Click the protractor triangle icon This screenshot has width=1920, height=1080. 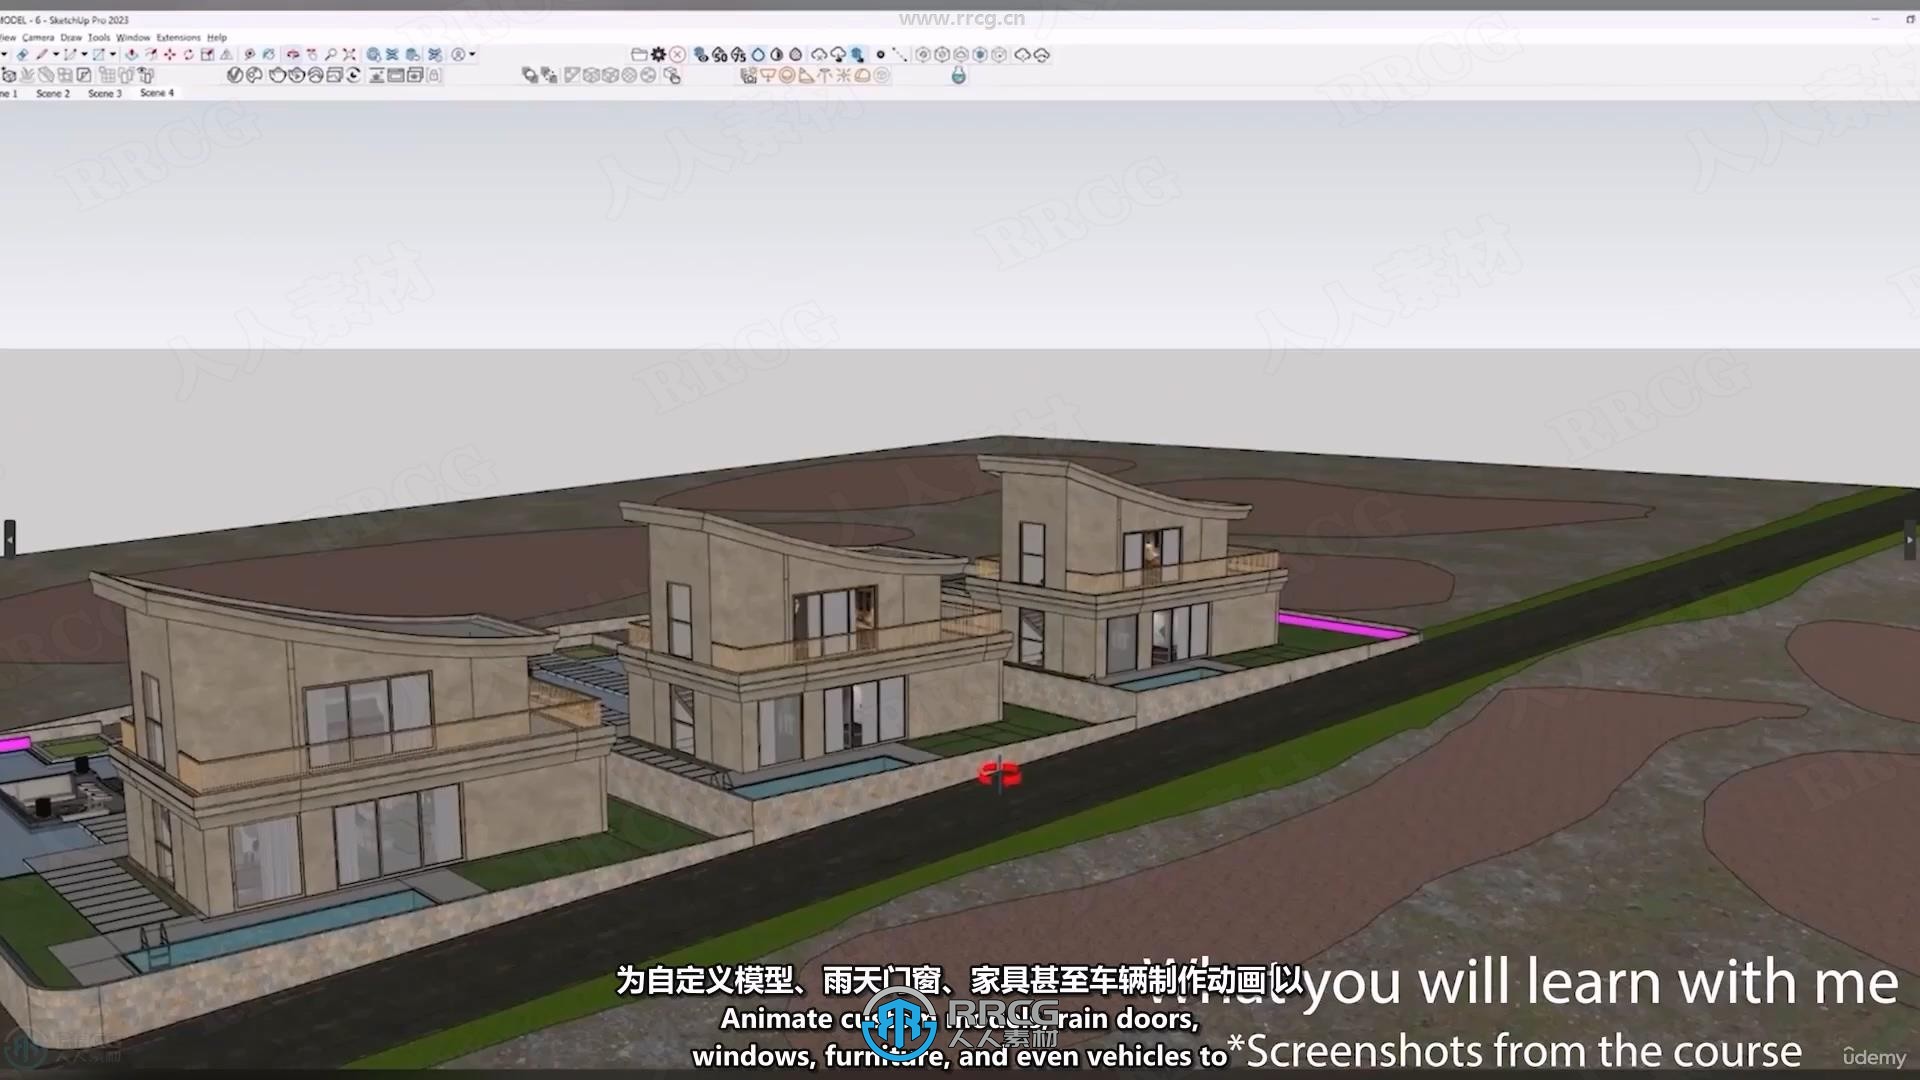coord(806,75)
